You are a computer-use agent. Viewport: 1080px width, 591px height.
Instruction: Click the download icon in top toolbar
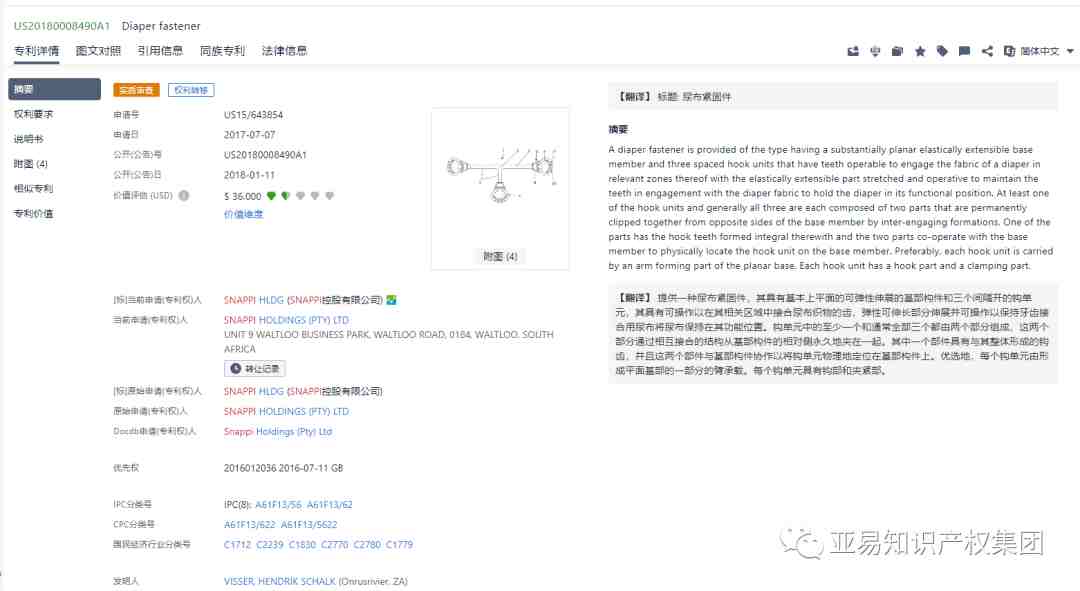(x=875, y=51)
